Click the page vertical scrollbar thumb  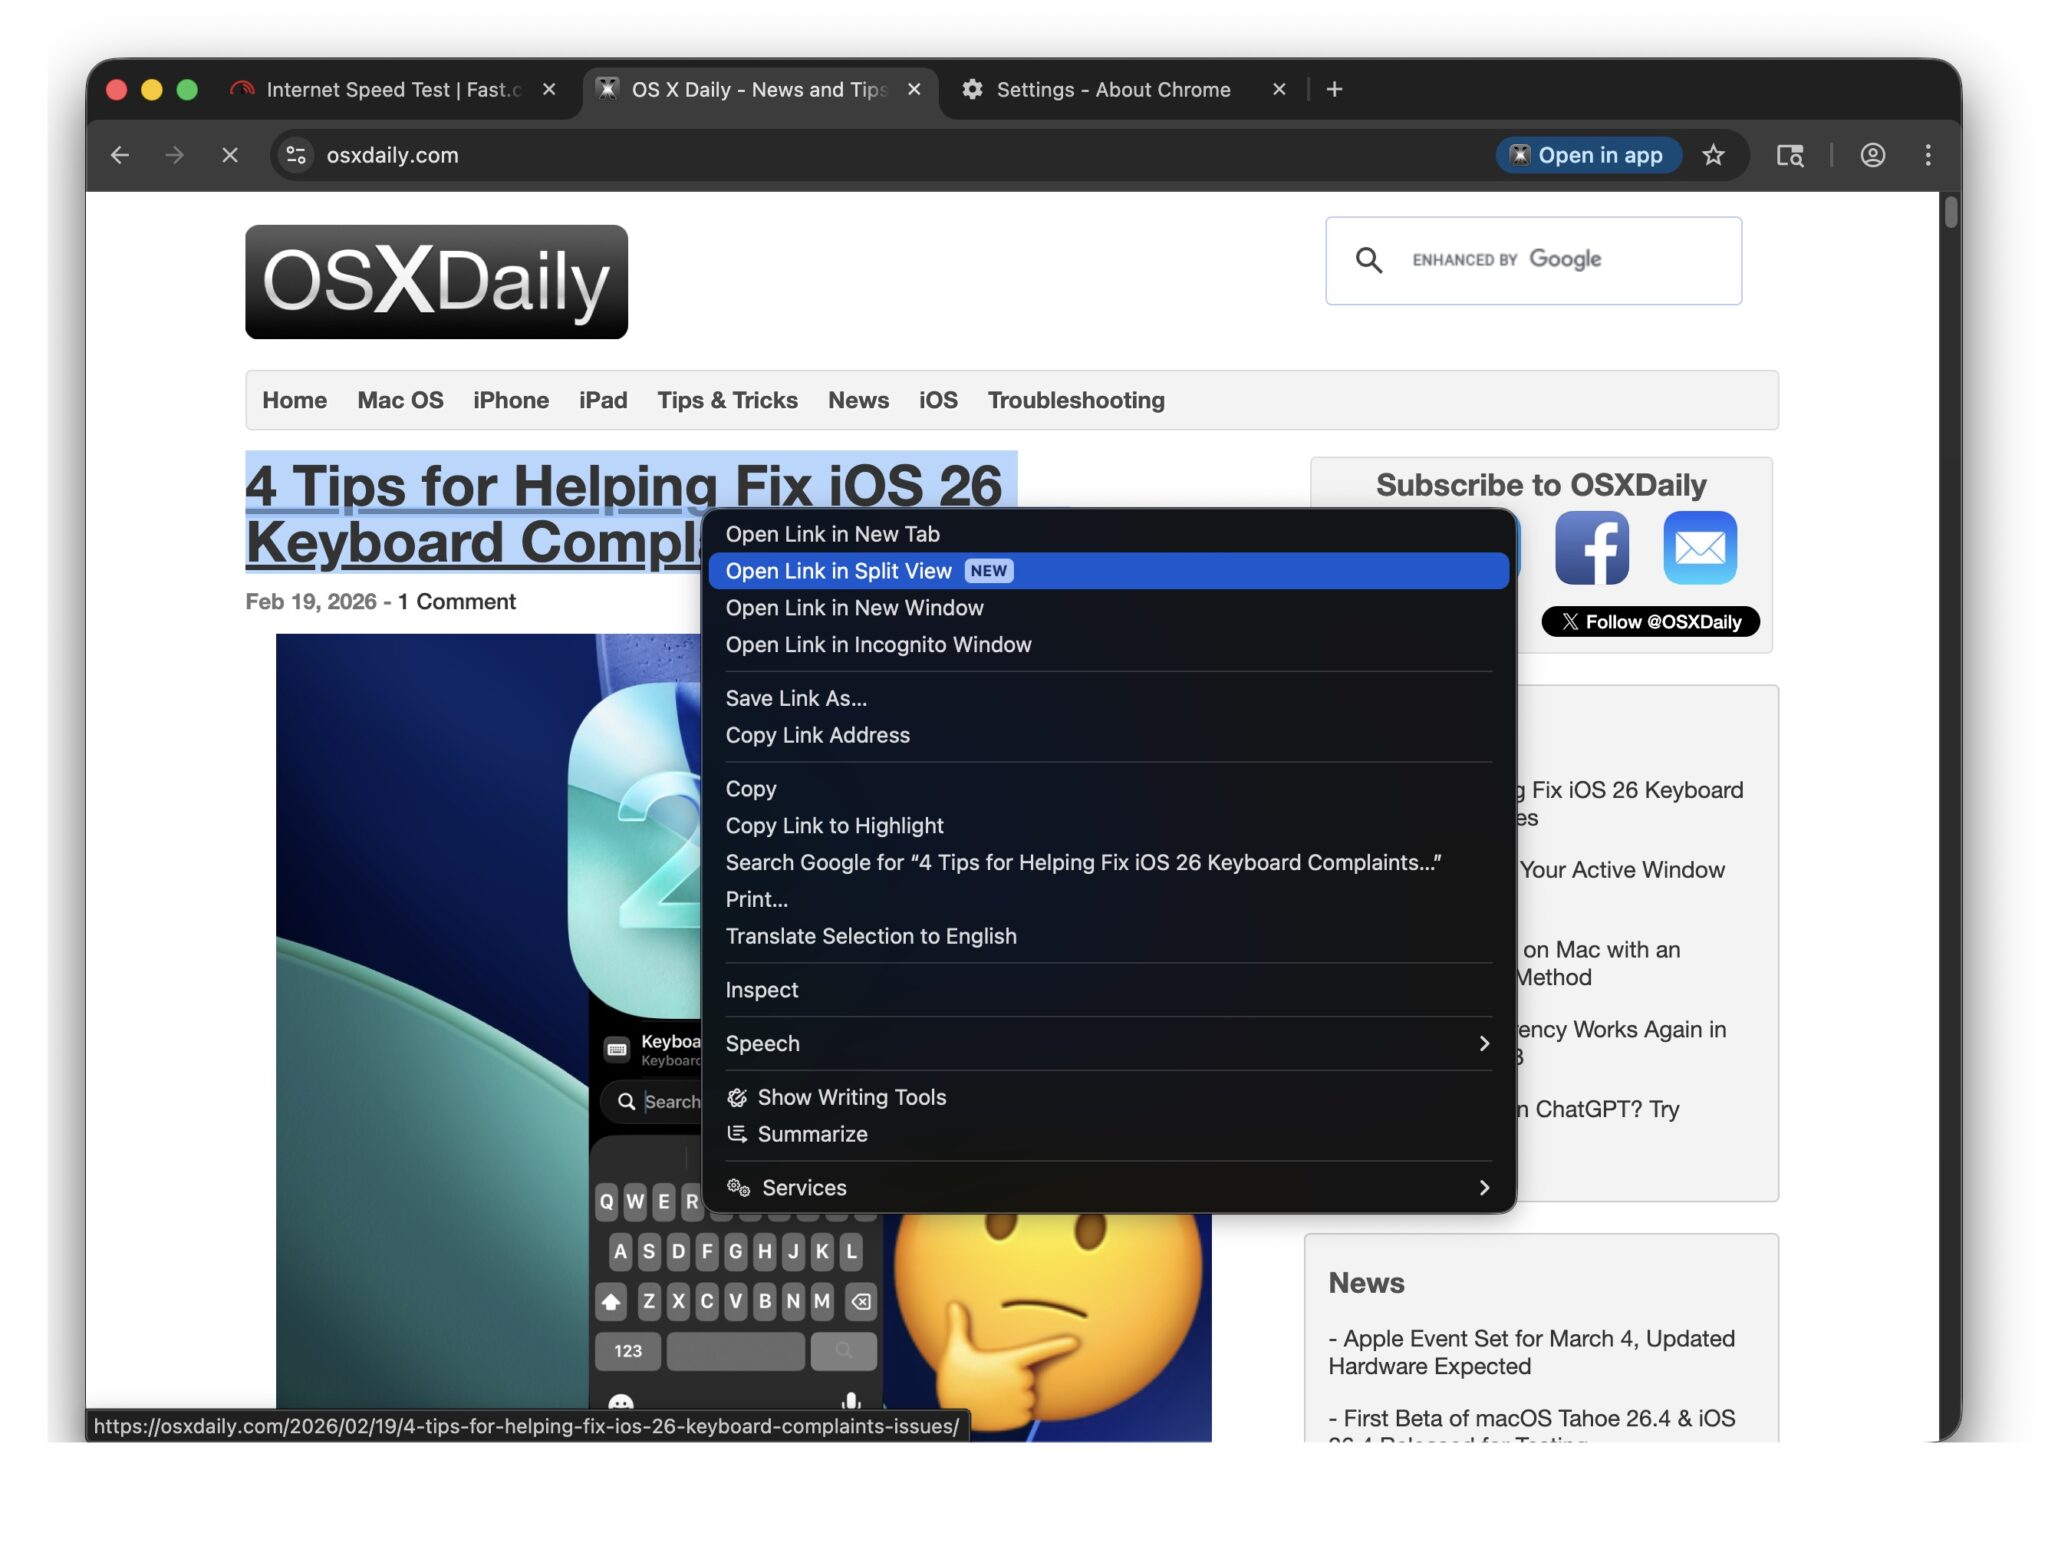(x=1951, y=212)
